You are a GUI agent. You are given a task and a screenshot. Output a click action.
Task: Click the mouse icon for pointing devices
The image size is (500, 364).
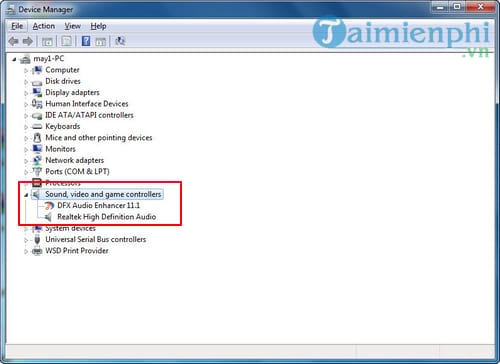coord(37,138)
